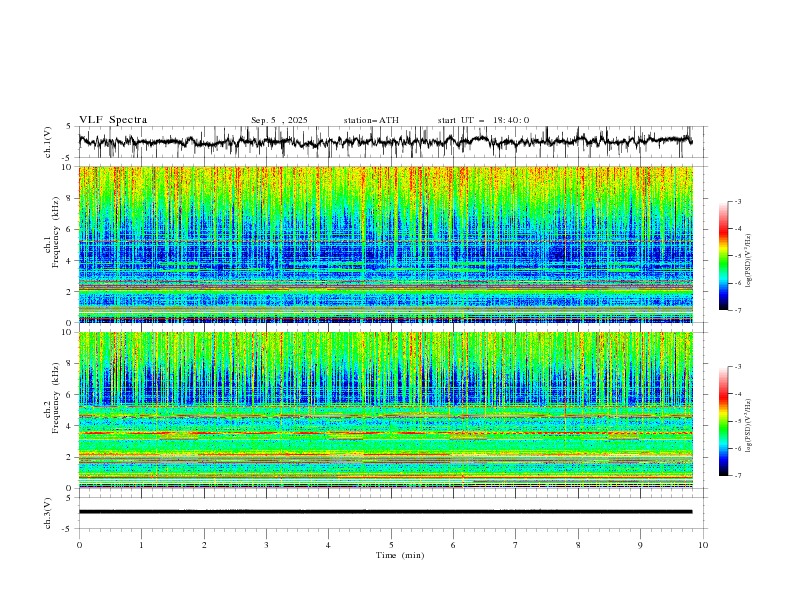The height and width of the screenshot is (612, 792).
Task: Click the upper PSD color scale bar
Action: click(x=723, y=256)
